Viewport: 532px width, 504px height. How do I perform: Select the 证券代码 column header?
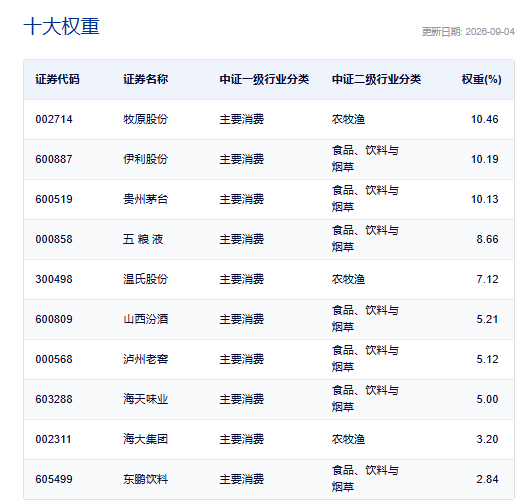pyautogui.click(x=57, y=79)
